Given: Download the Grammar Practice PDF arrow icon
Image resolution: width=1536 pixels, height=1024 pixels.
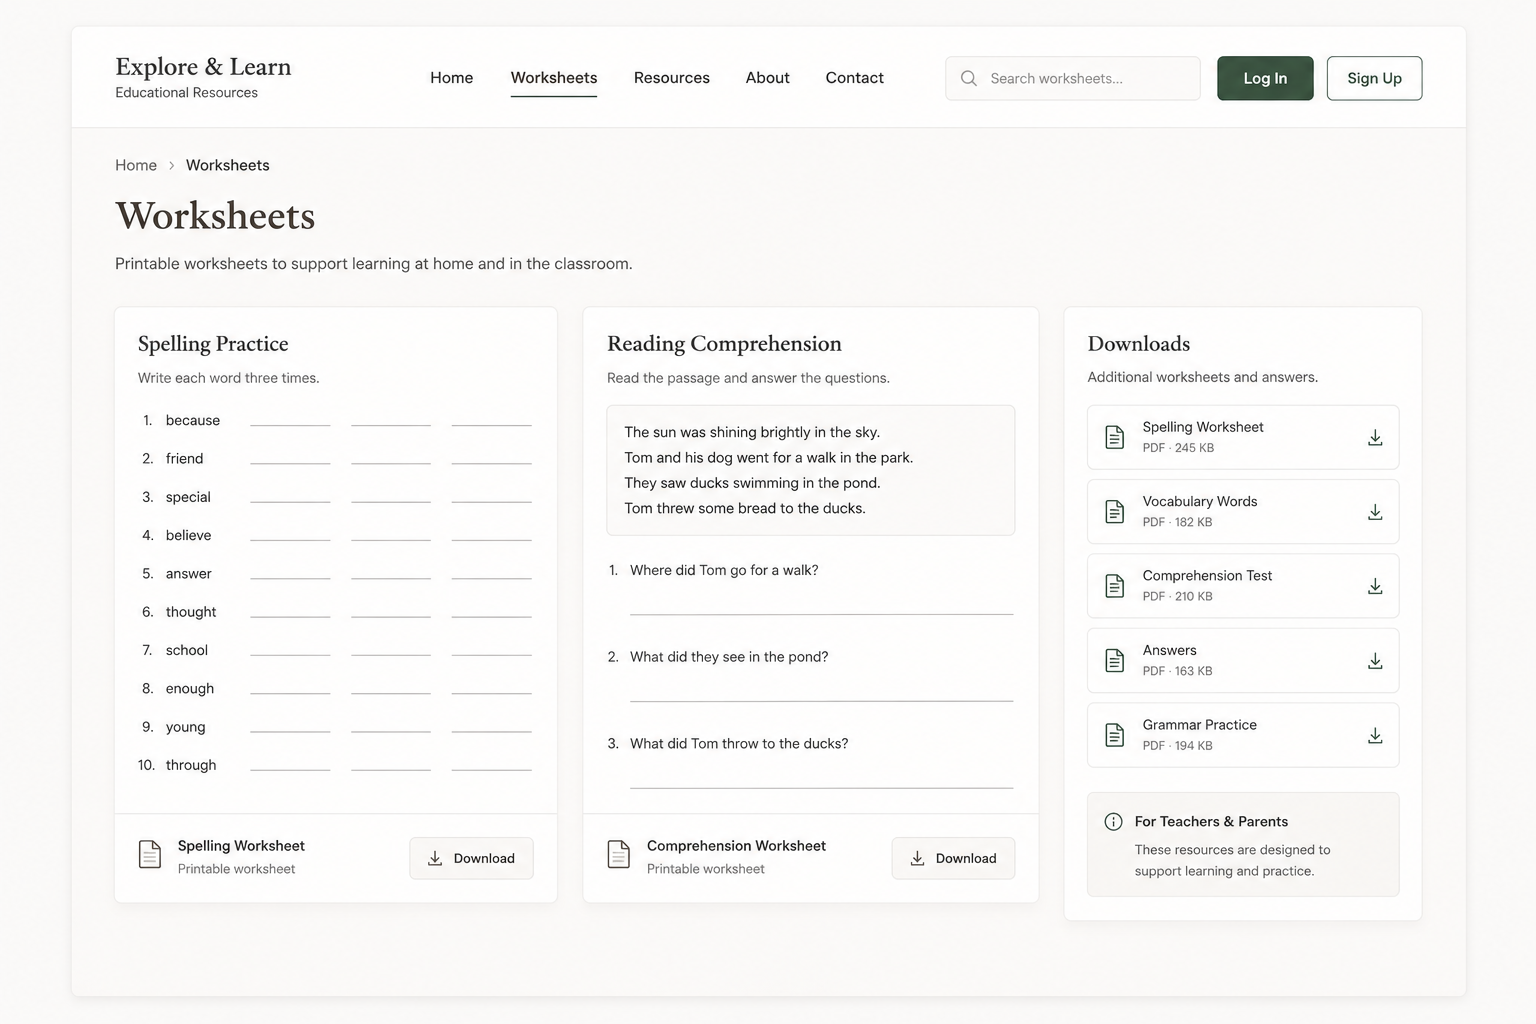Looking at the screenshot, I should 1375,735.
